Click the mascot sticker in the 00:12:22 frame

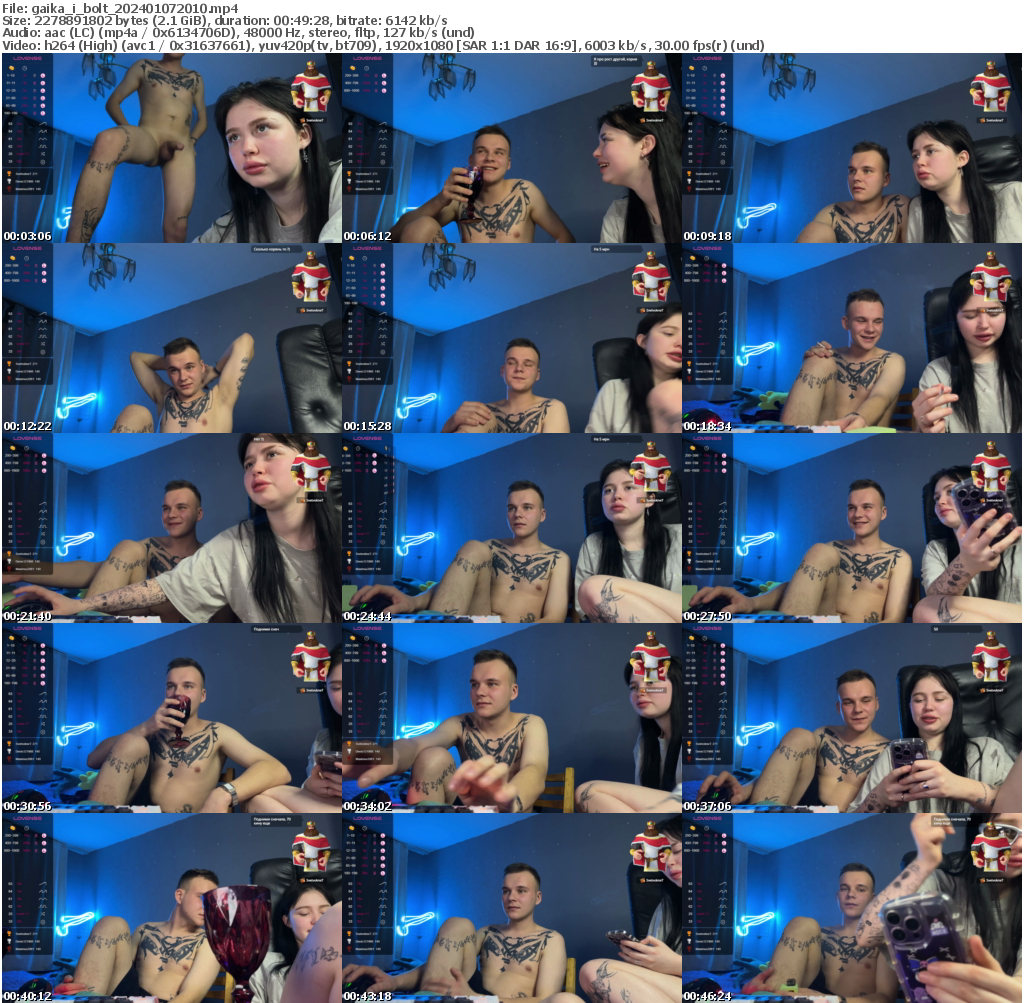click(311, 276)
